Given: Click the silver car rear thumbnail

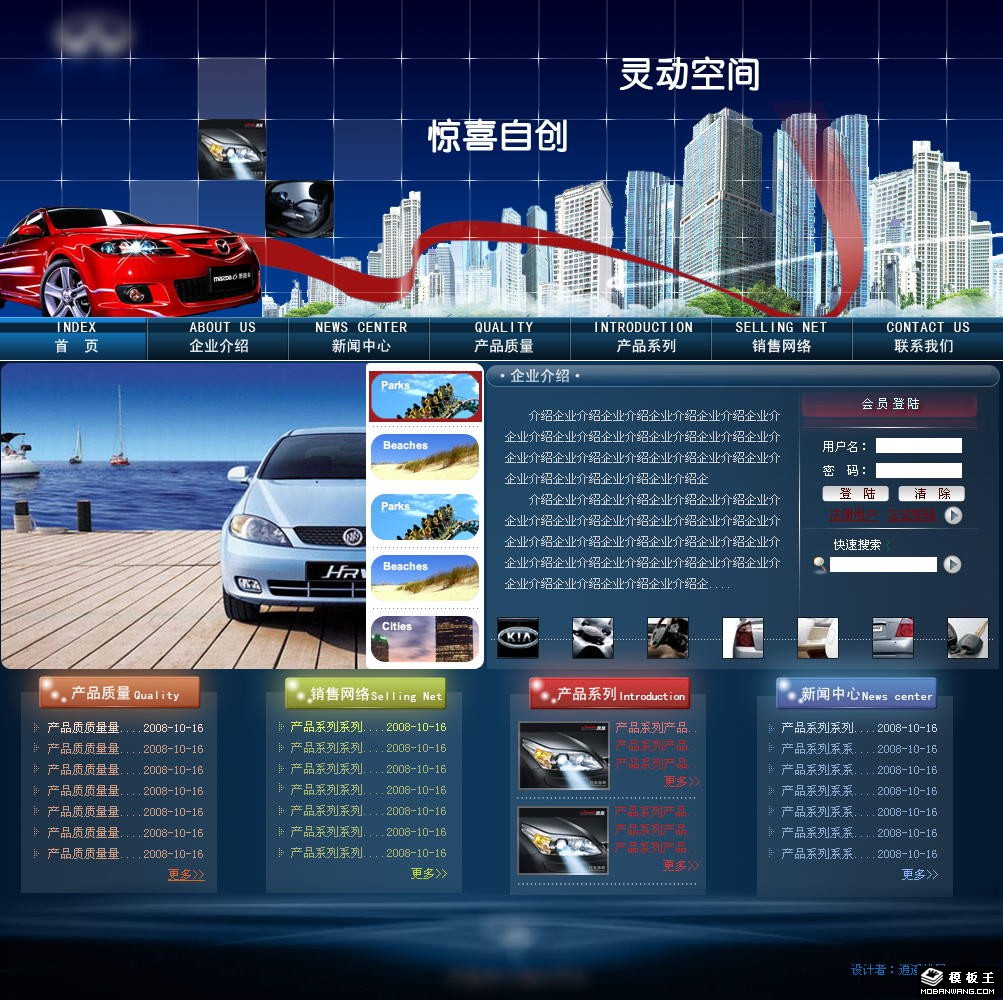Looking at the screenshot, I should (x=893, y=638).
